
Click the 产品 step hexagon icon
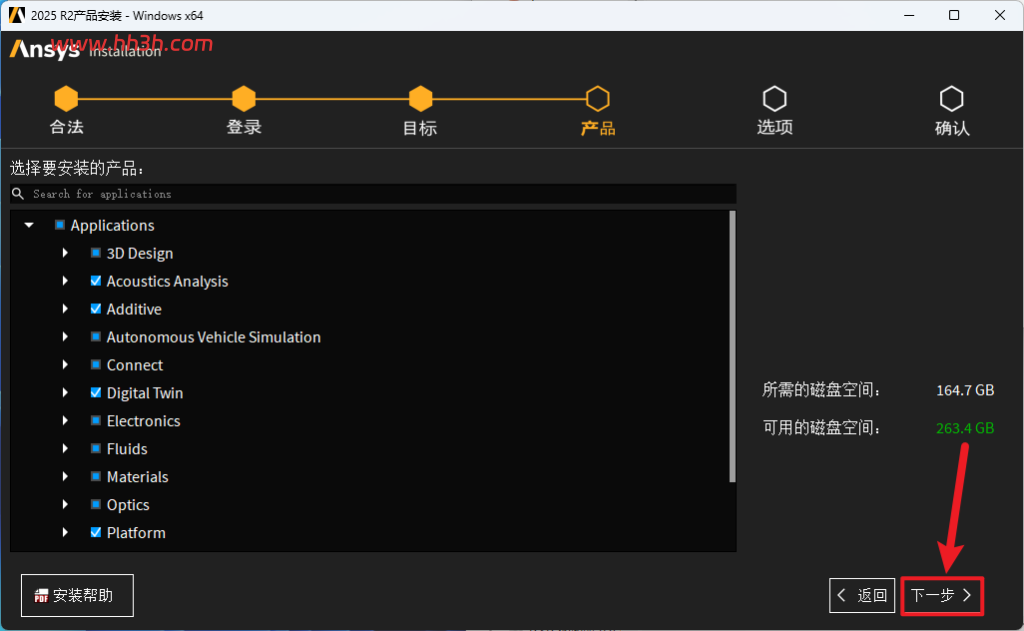(598, 99)
